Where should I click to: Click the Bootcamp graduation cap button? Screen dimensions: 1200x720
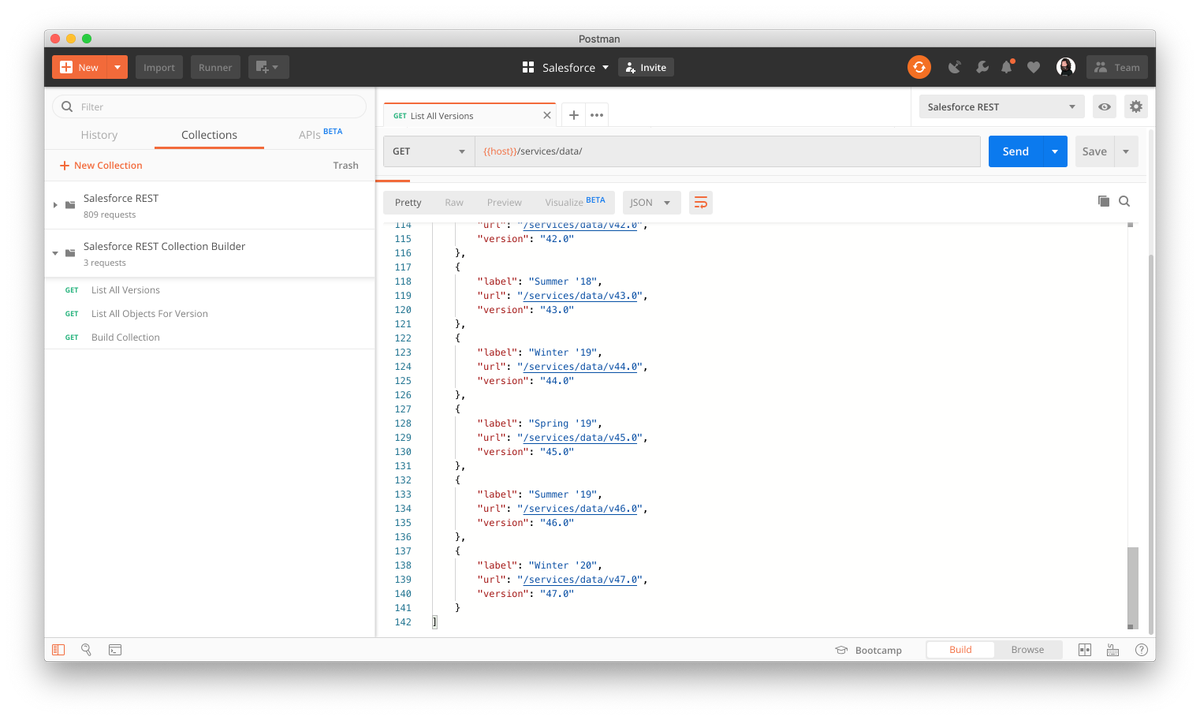[868, 650]
